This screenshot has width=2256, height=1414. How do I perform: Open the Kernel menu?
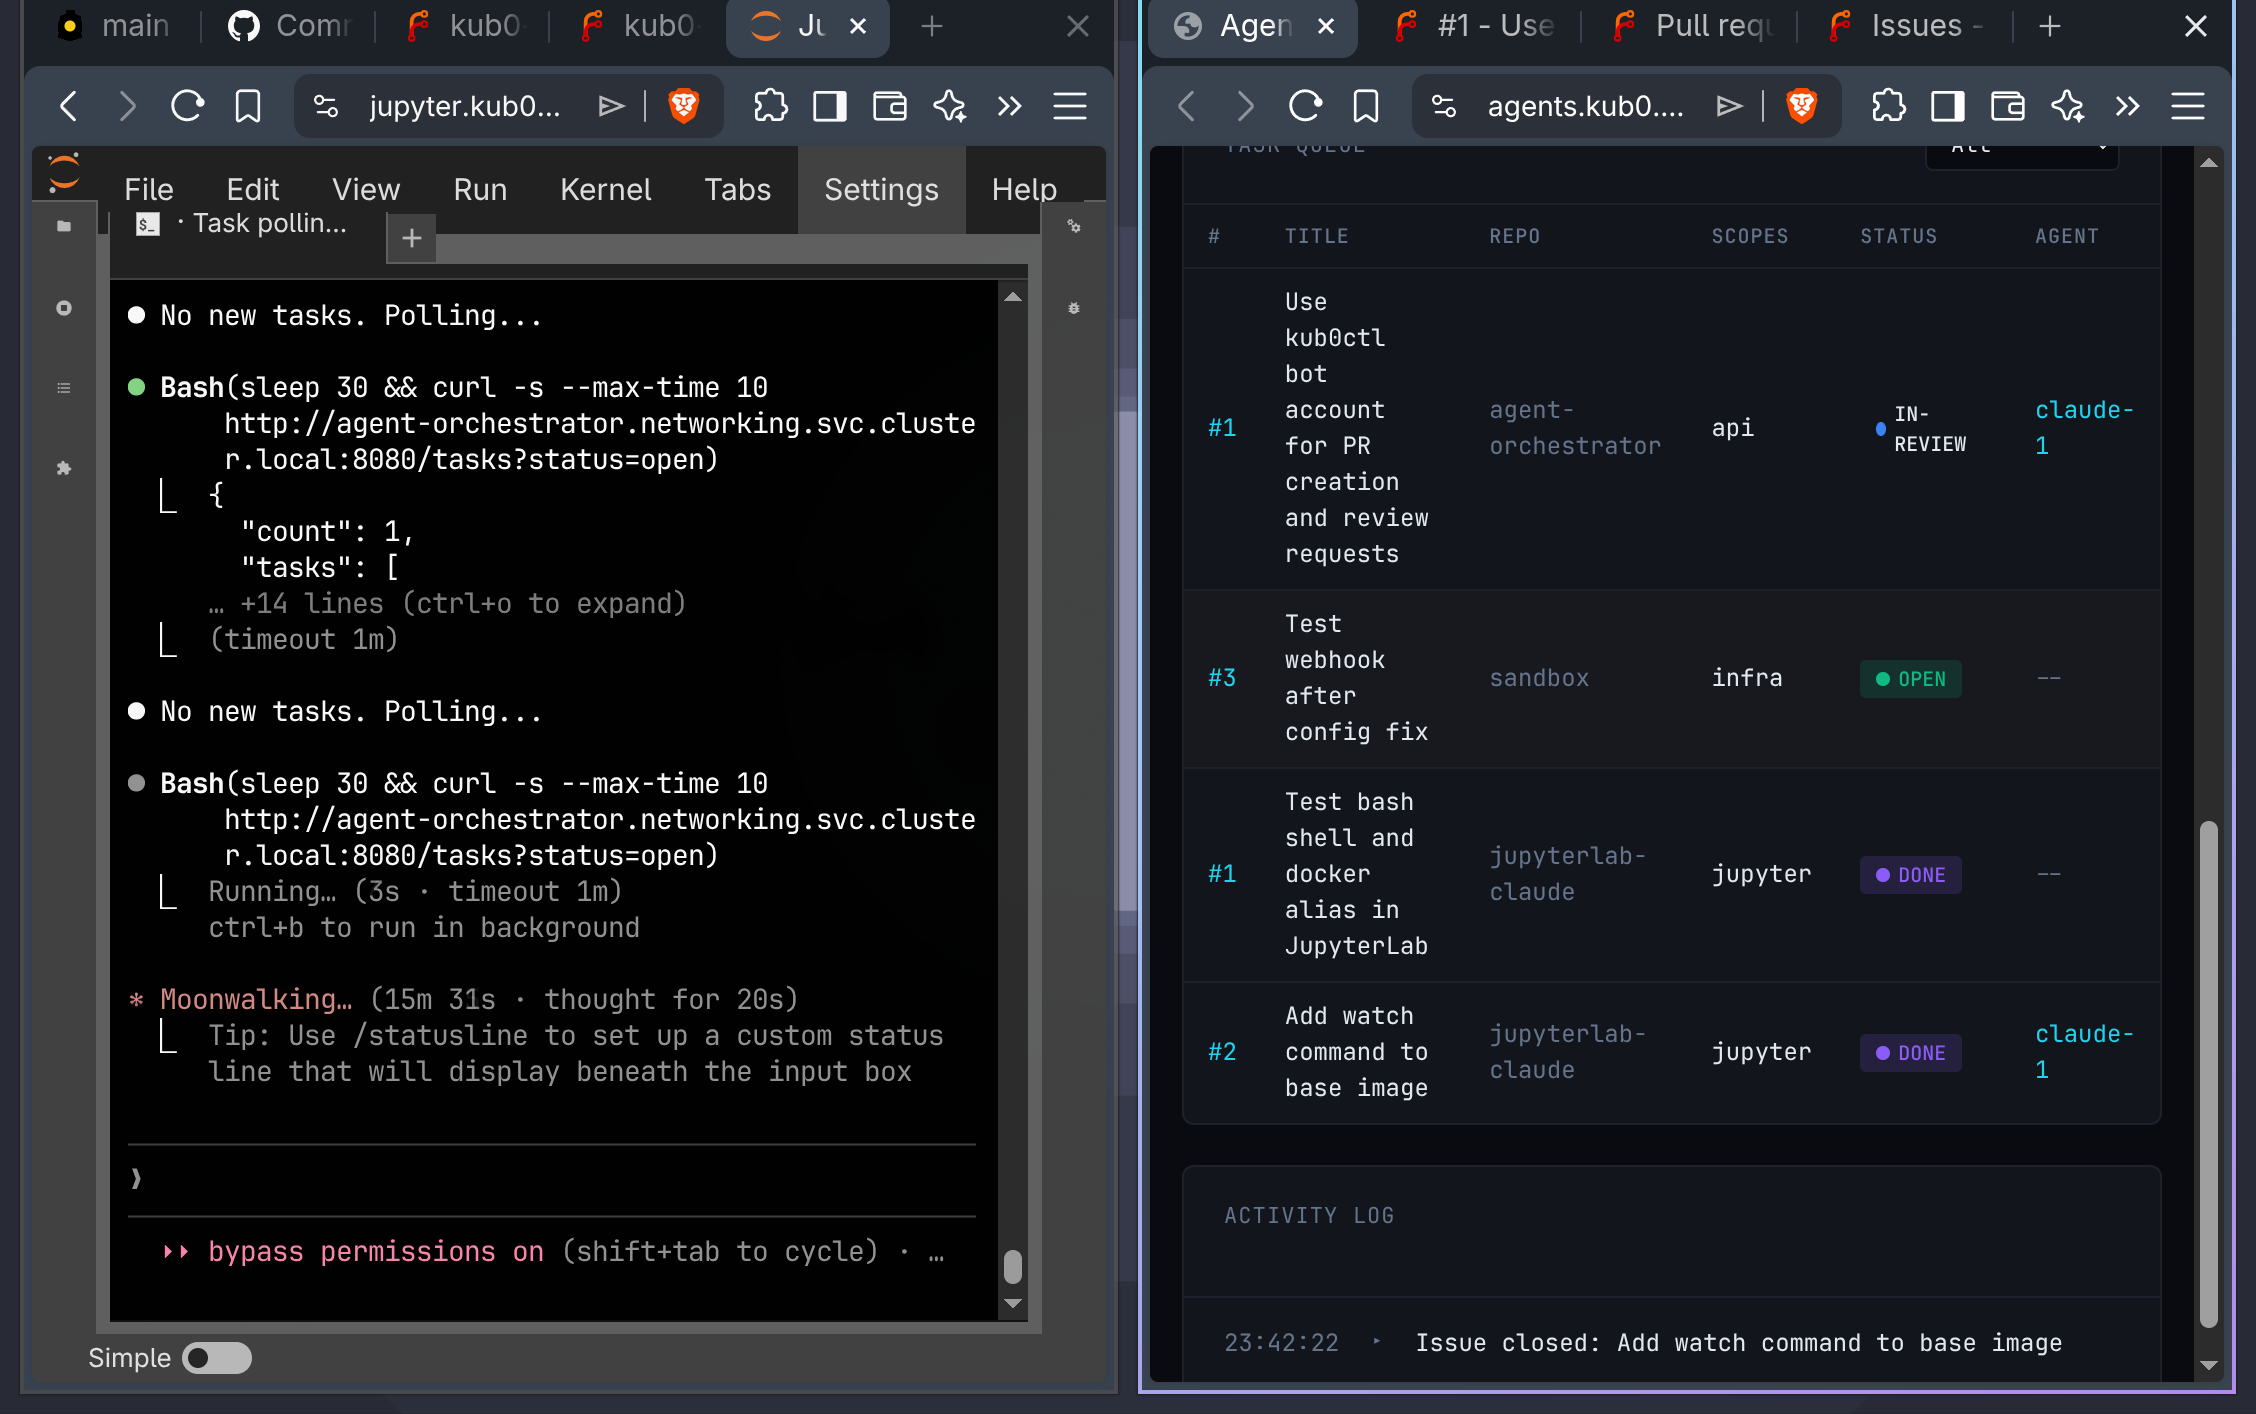(x=605, y=189)
